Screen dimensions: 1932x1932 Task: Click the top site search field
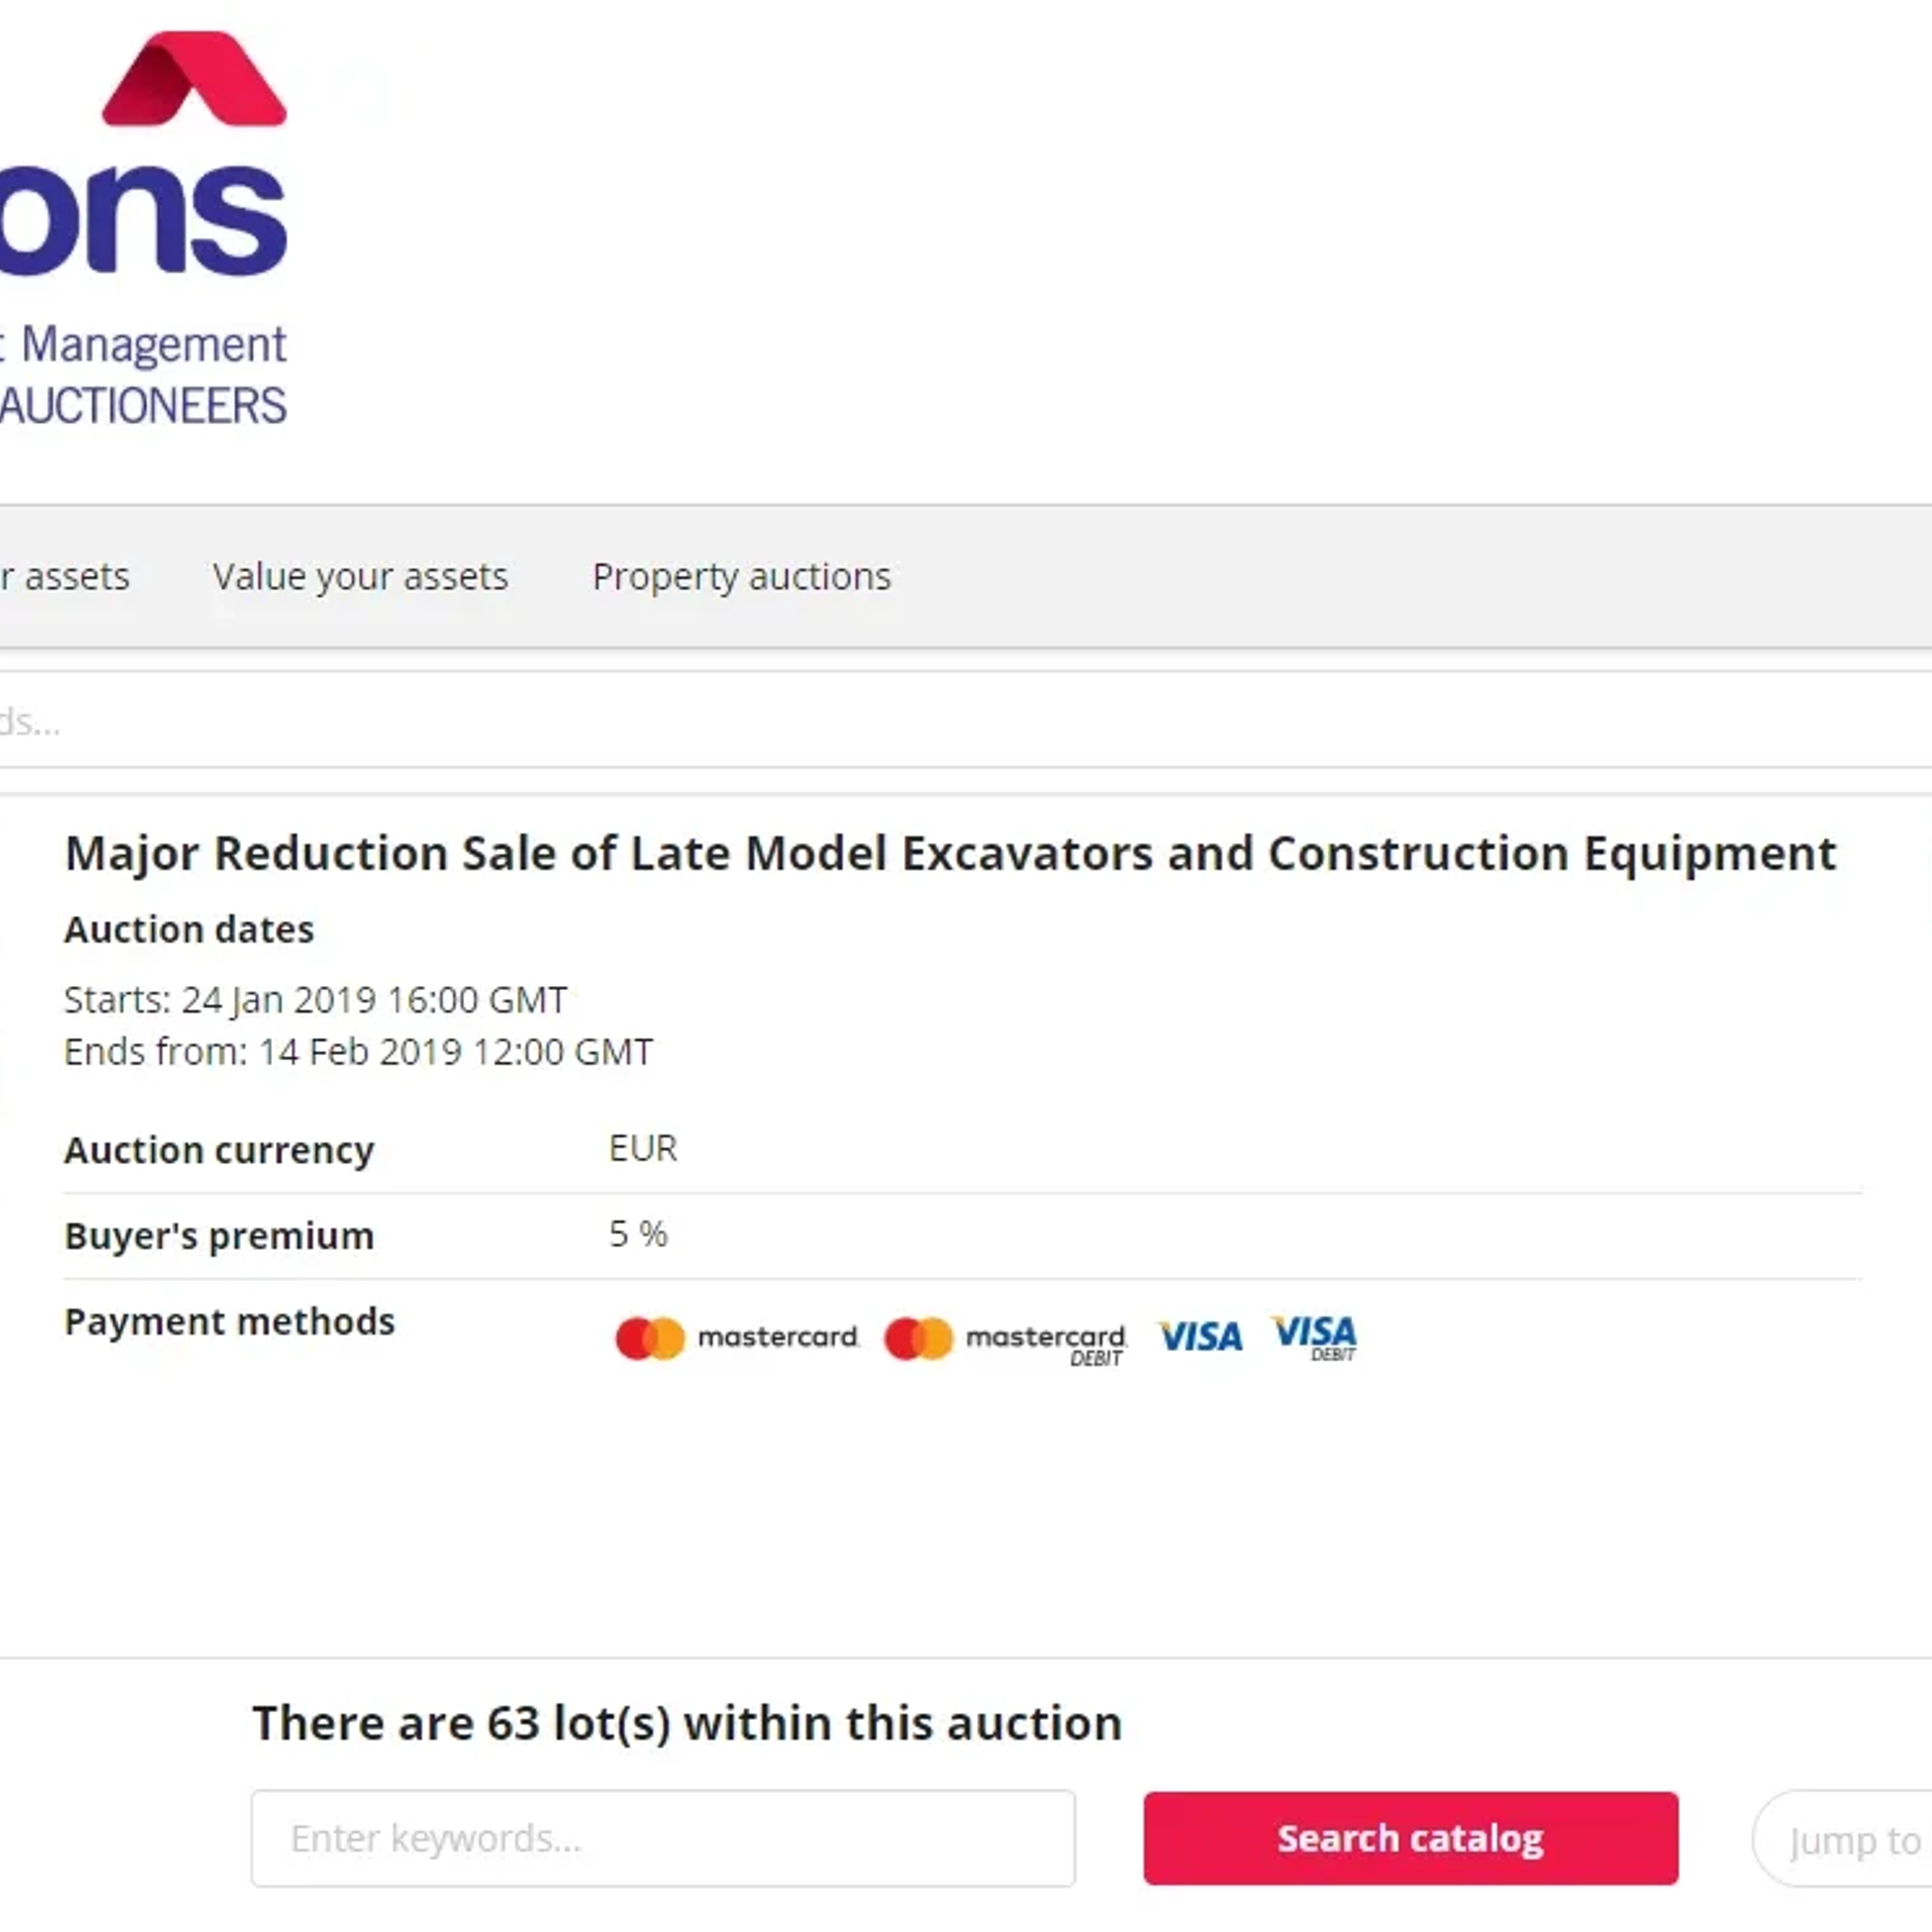pyautogui.click(x=900, y=721)
